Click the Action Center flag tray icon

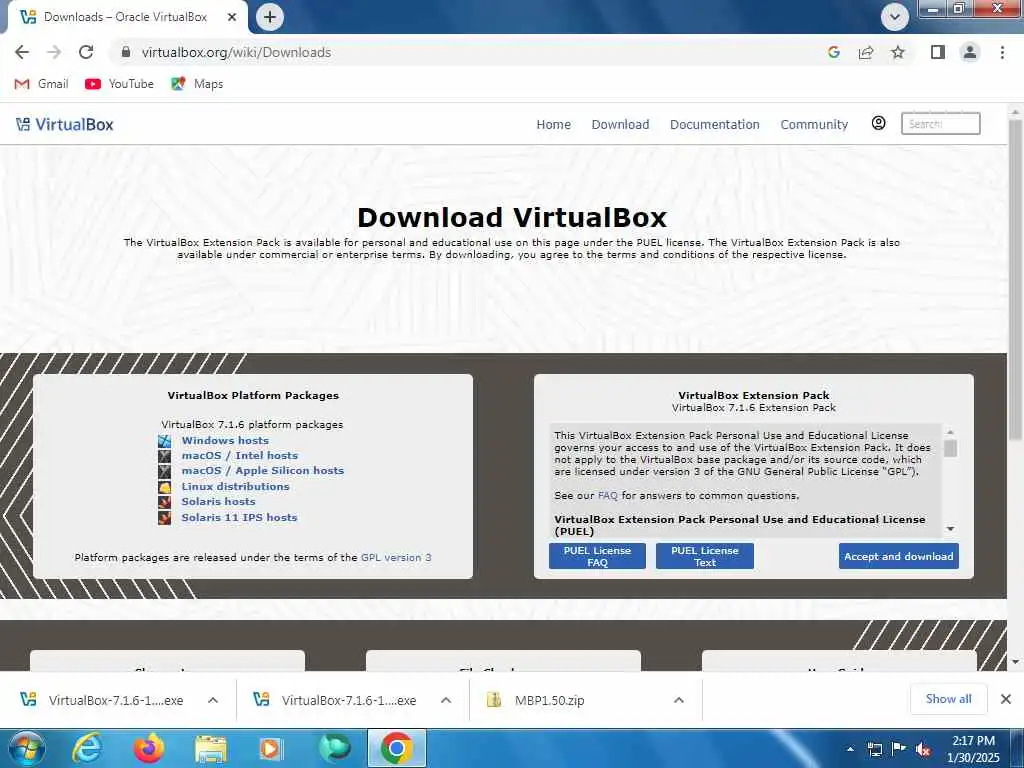pyautogui.click(x=899, y=749)
